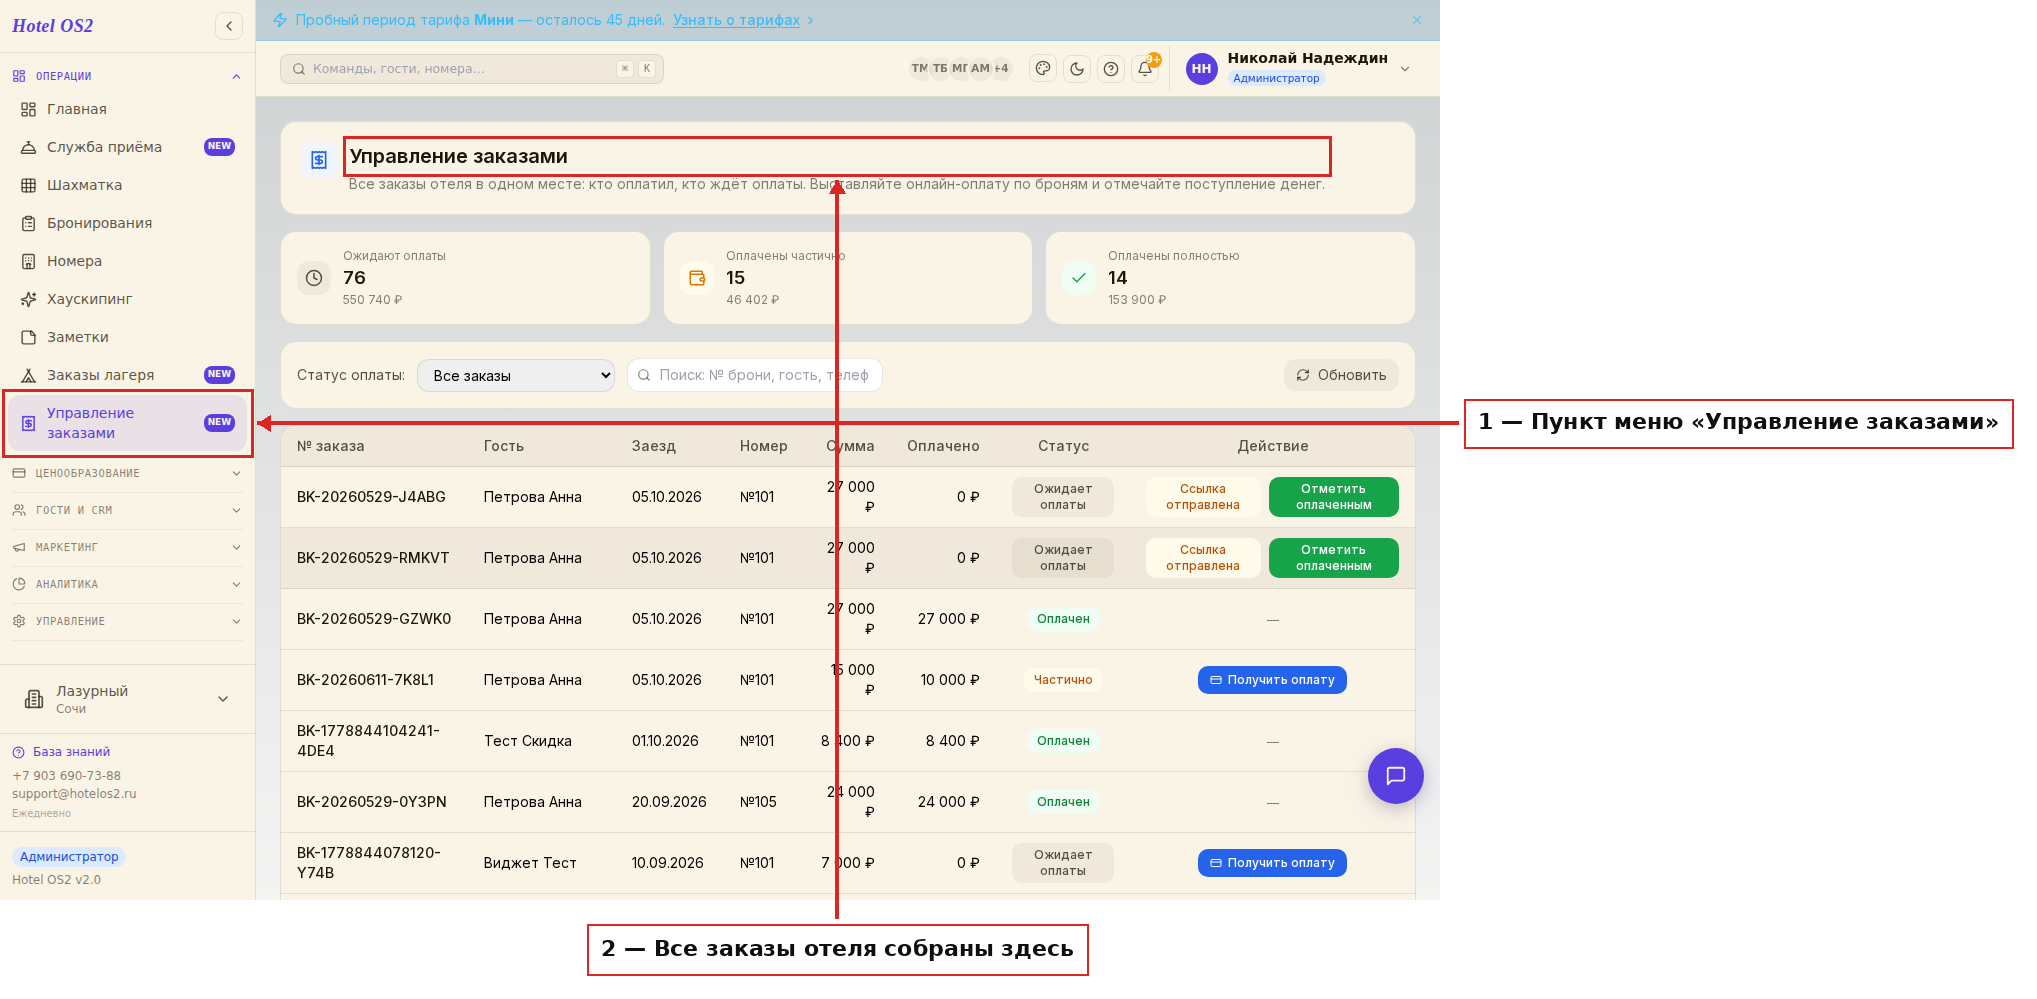Click the Обновить button
This screenshot has width=2037, height=999.
(1341, 375)
